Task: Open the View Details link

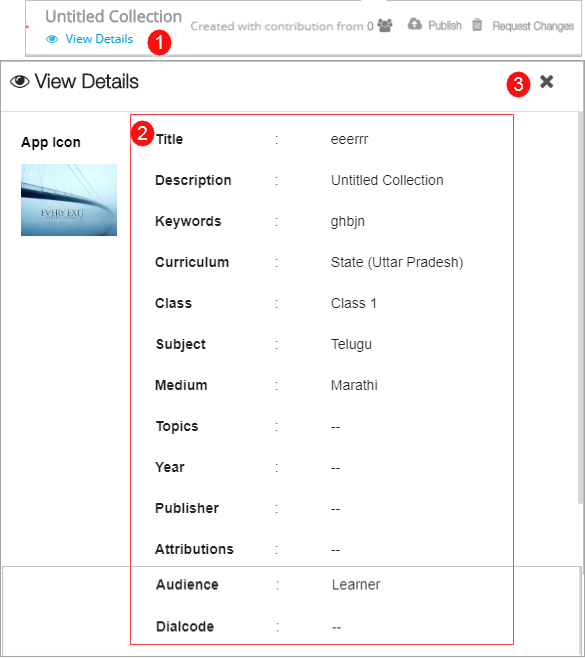Action: click(x=99, y=39)
